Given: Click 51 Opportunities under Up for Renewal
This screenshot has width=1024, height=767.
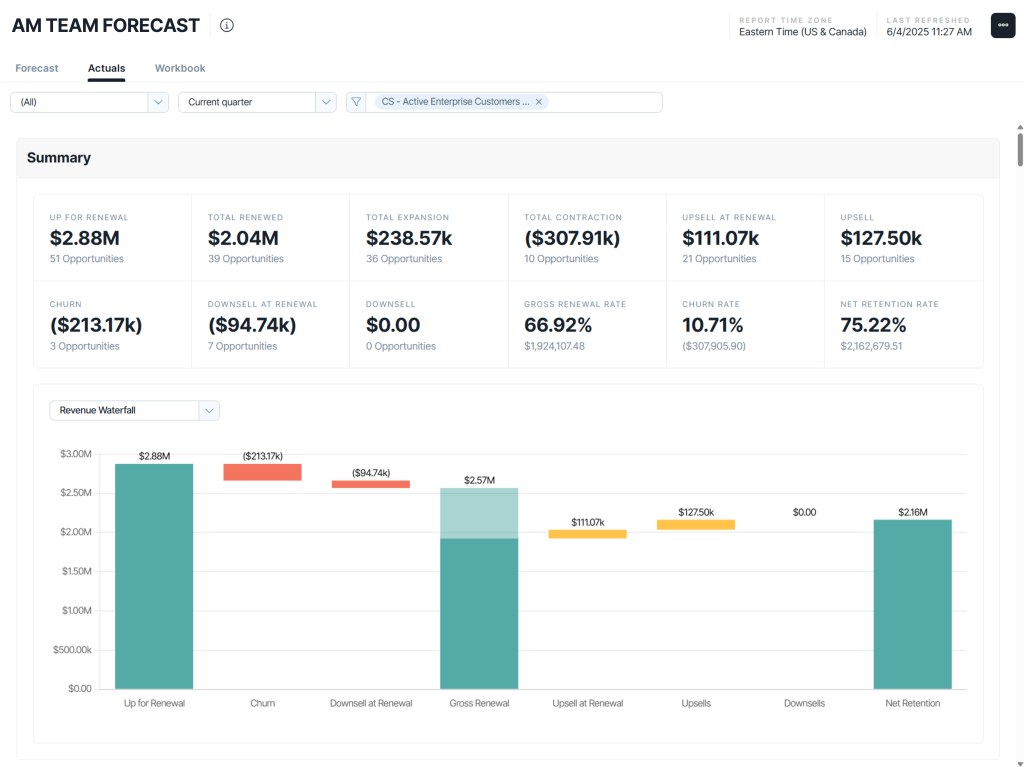Looking at the screenshot, I should pos(85,258).
